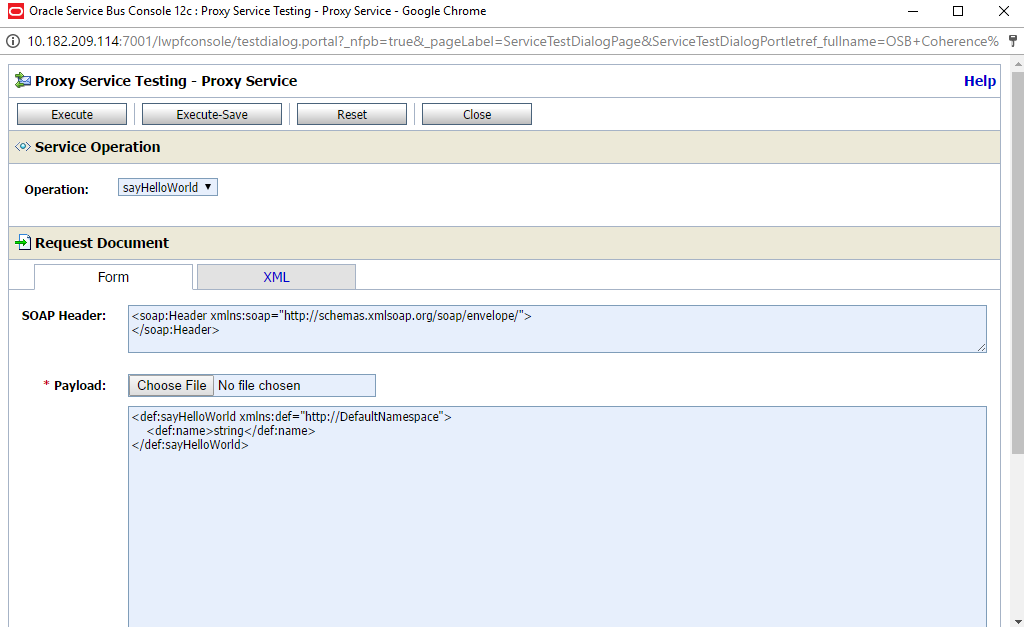
Task: Switch to the XML tab
Action: 276,277
